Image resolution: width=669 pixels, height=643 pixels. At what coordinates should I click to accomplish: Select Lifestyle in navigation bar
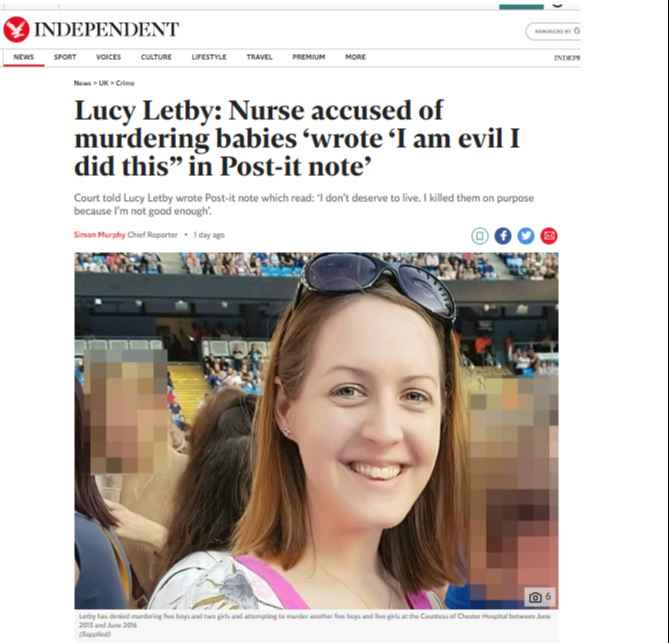(209, 57)
